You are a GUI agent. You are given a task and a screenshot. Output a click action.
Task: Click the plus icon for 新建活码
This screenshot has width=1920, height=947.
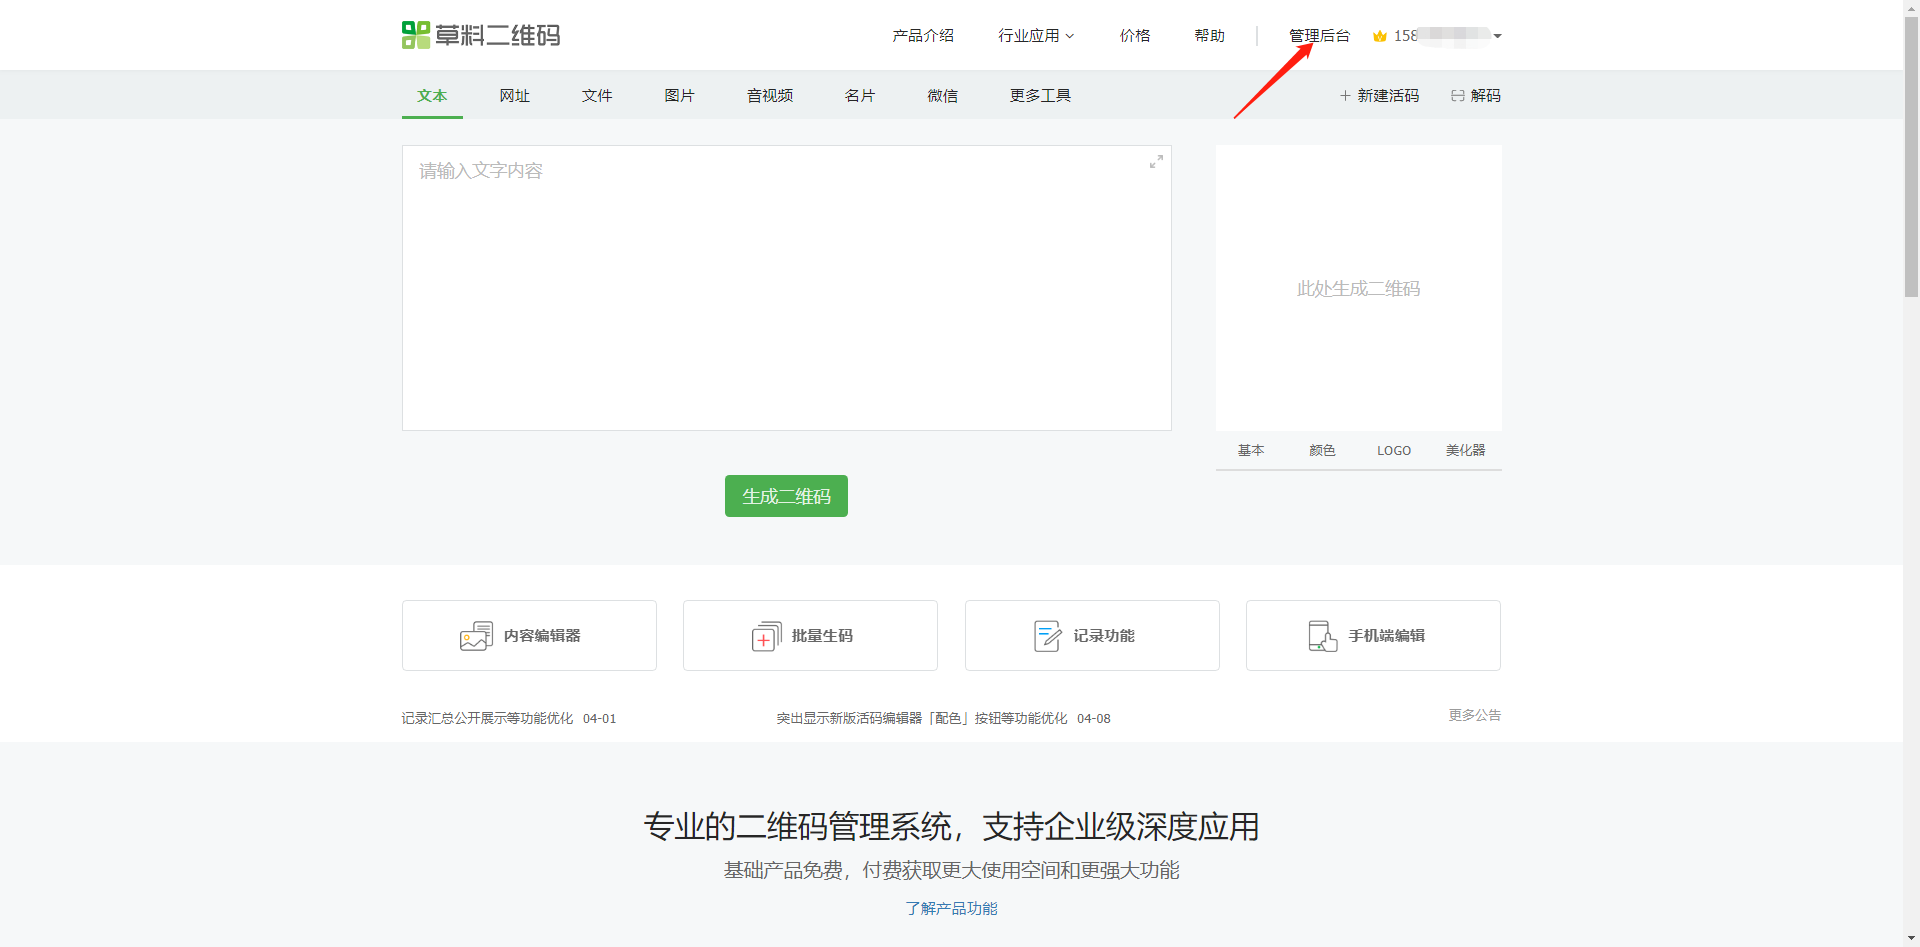pos(1345,96)
